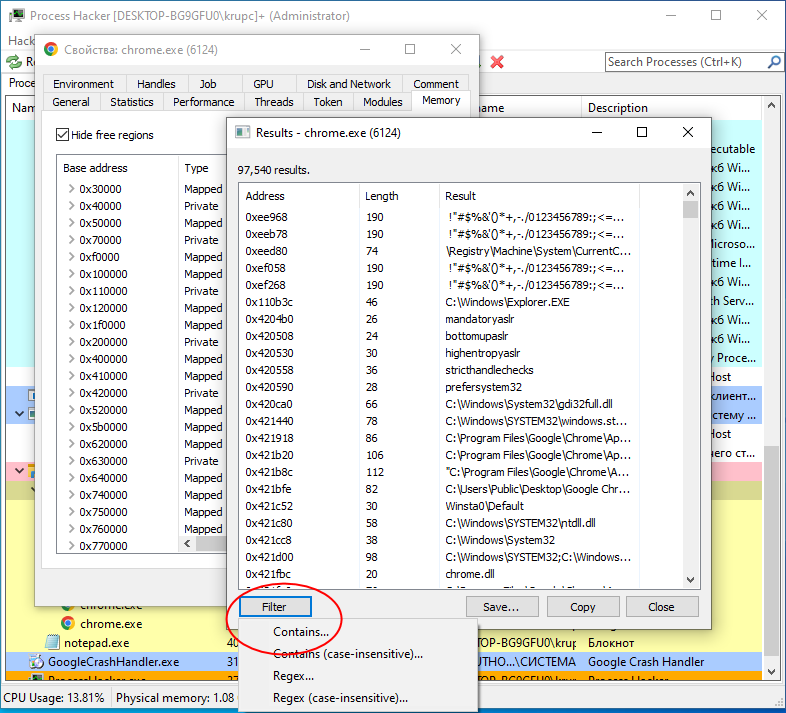Select result row 0xeed80 Registry path
This screenshot has width=786, height=713.
point(460,251)
